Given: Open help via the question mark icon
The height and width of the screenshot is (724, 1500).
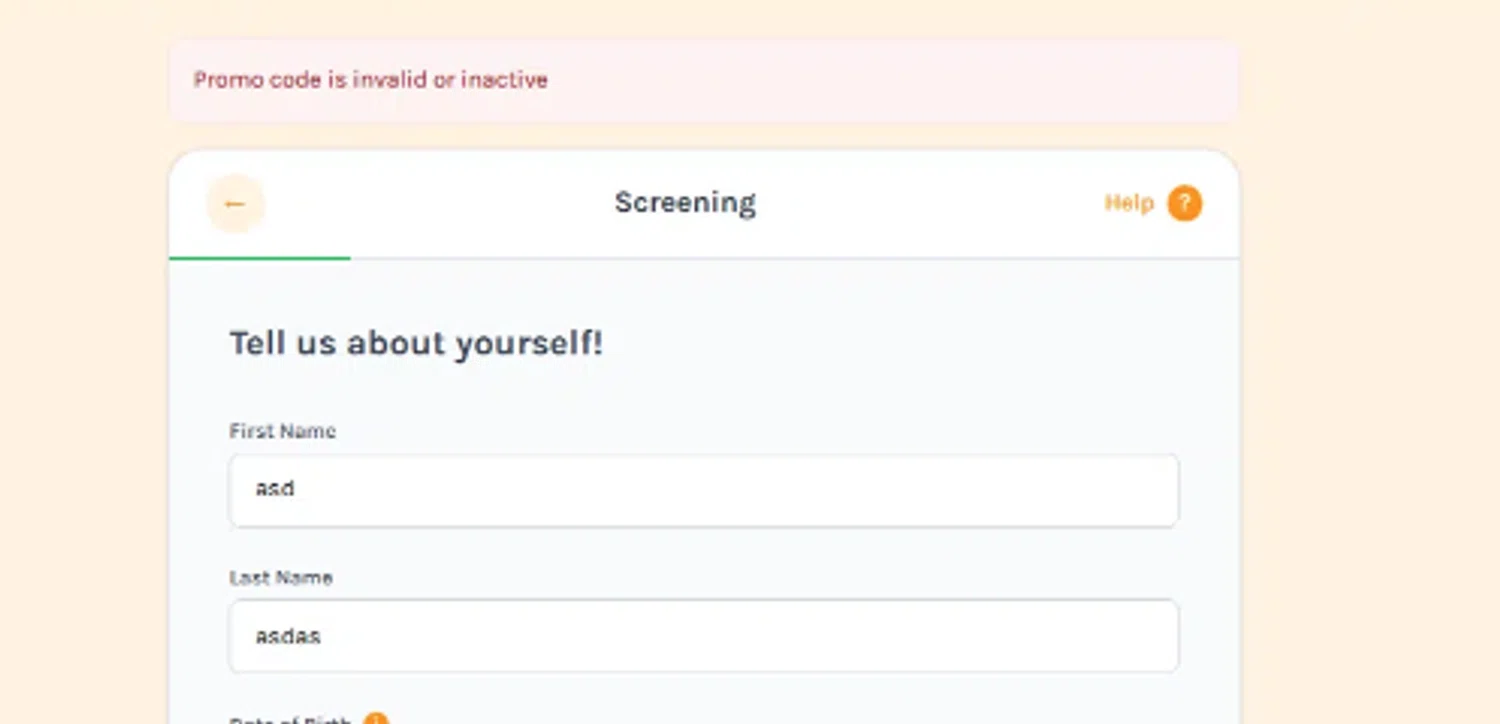Looking at the screenshot, I should pyautogui.click(x=1184, y=203).
